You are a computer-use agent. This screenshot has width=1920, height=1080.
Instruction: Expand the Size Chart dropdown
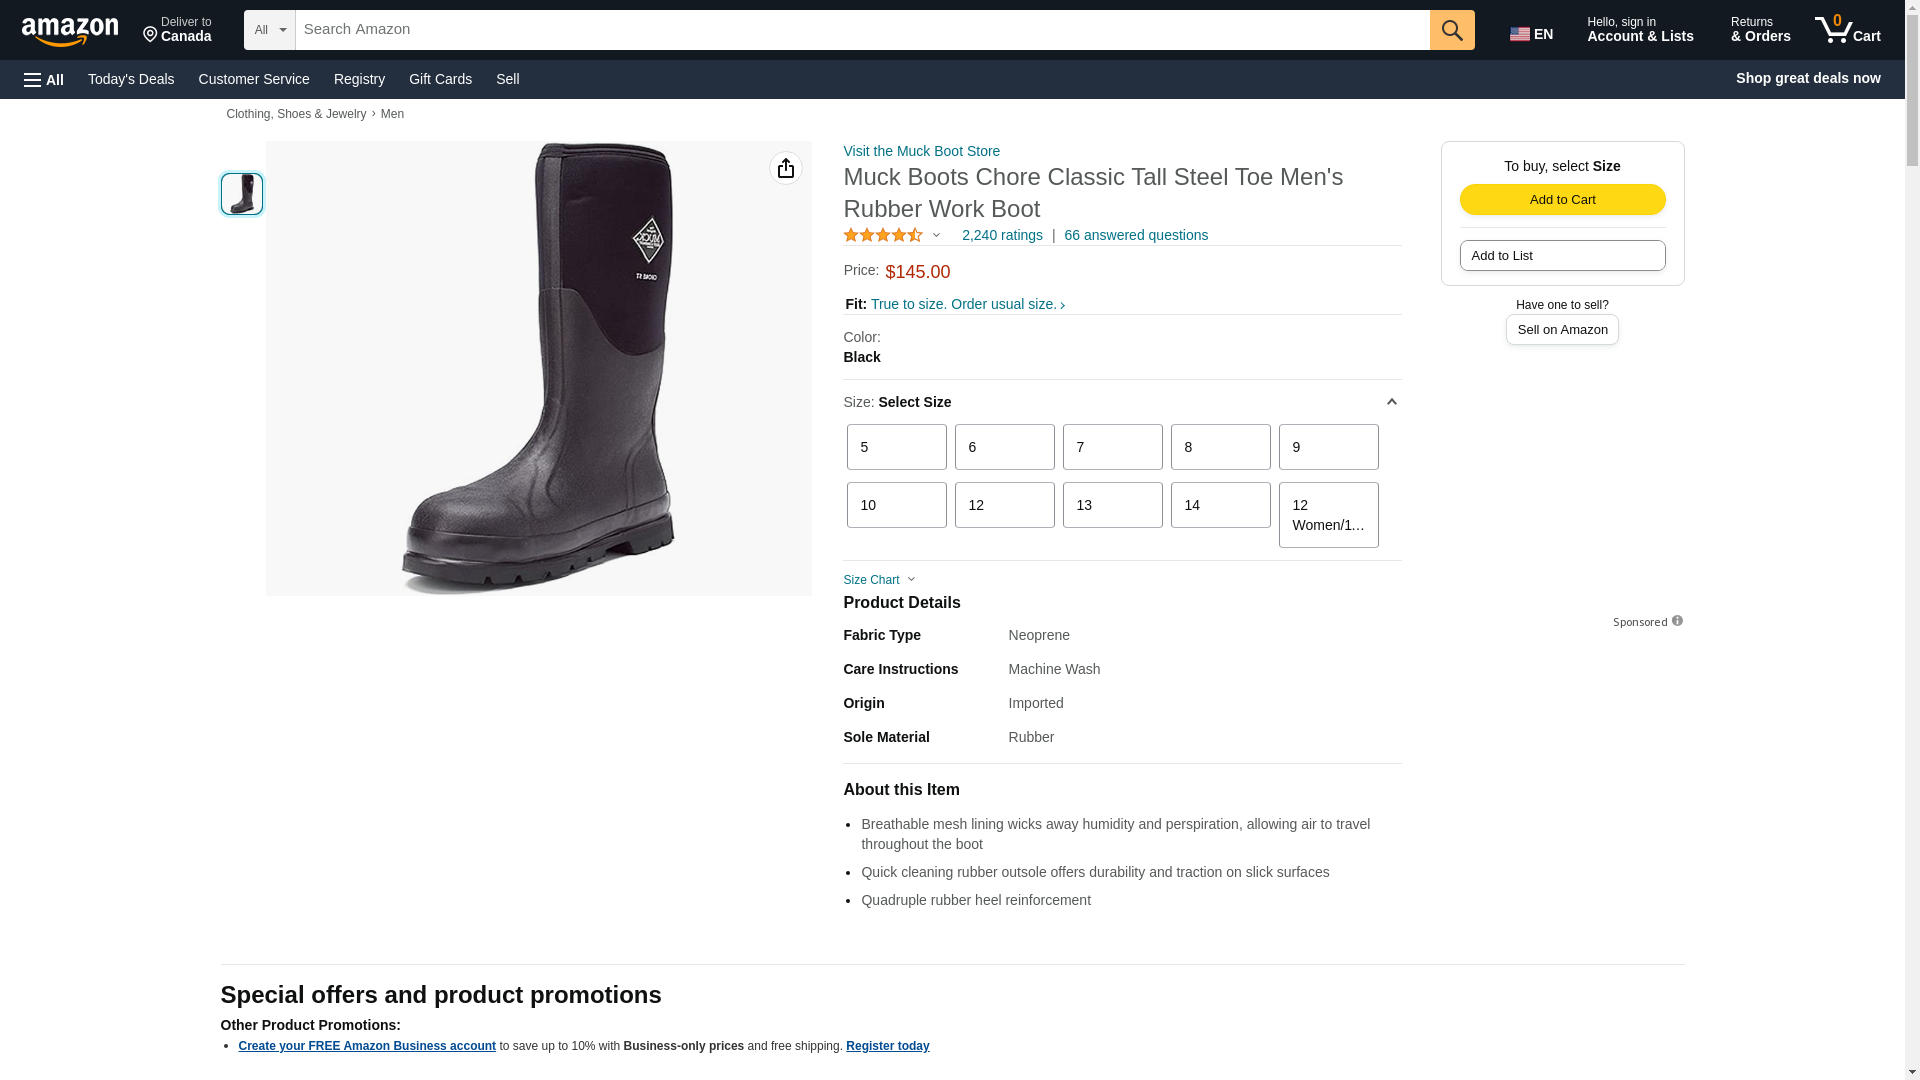(x=879, y=580)
